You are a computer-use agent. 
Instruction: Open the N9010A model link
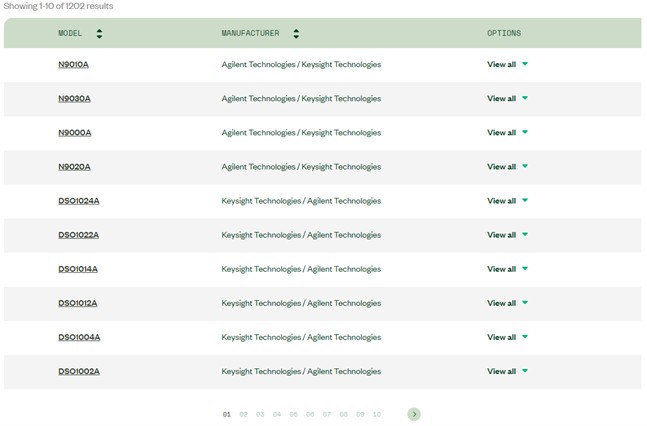point(73,65)
